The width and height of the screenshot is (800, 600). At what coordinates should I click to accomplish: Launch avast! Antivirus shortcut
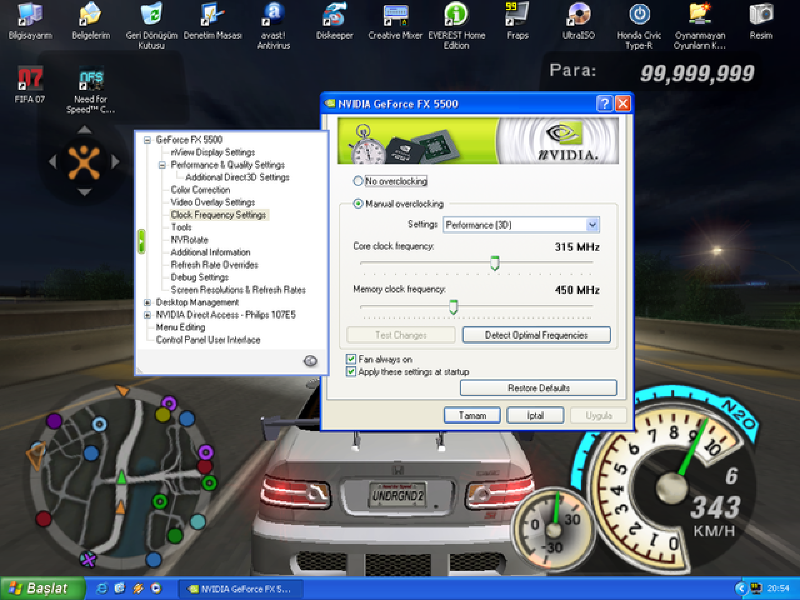click(273, 26)
